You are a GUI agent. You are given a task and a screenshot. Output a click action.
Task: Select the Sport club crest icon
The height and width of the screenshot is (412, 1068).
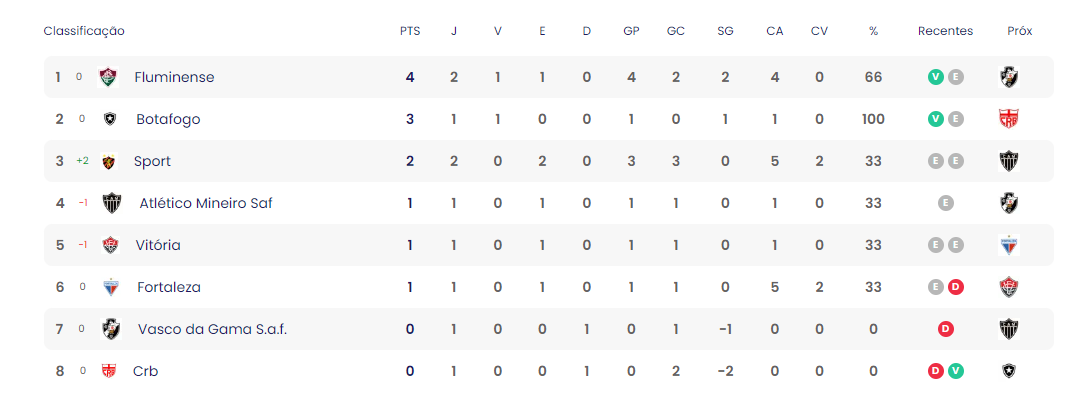(108, 161)
